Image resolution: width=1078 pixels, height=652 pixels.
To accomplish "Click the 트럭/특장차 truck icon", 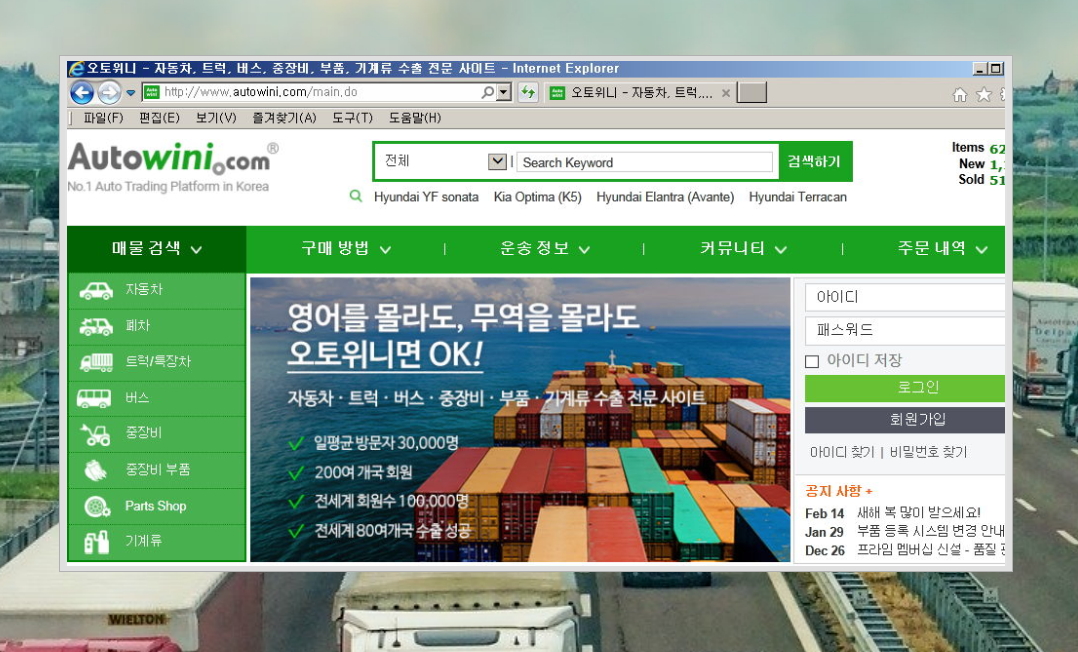I will [x=96, y=362].
